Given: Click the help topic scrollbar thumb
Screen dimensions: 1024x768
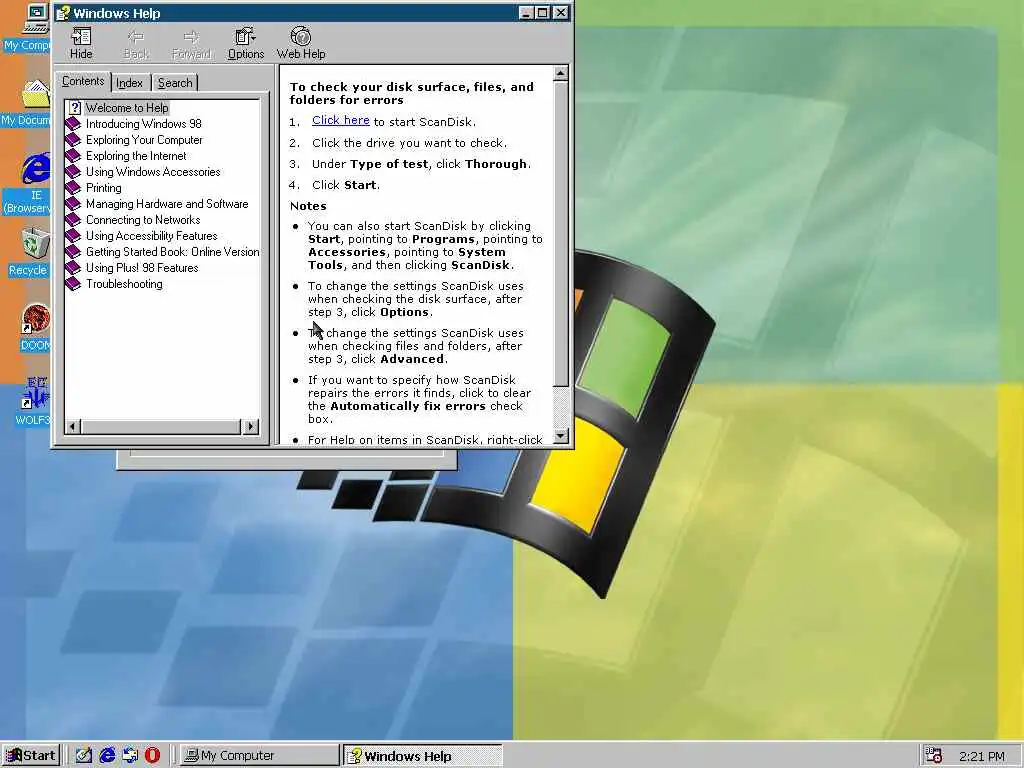Looking at the screenshot, I should tap(560, 233).
